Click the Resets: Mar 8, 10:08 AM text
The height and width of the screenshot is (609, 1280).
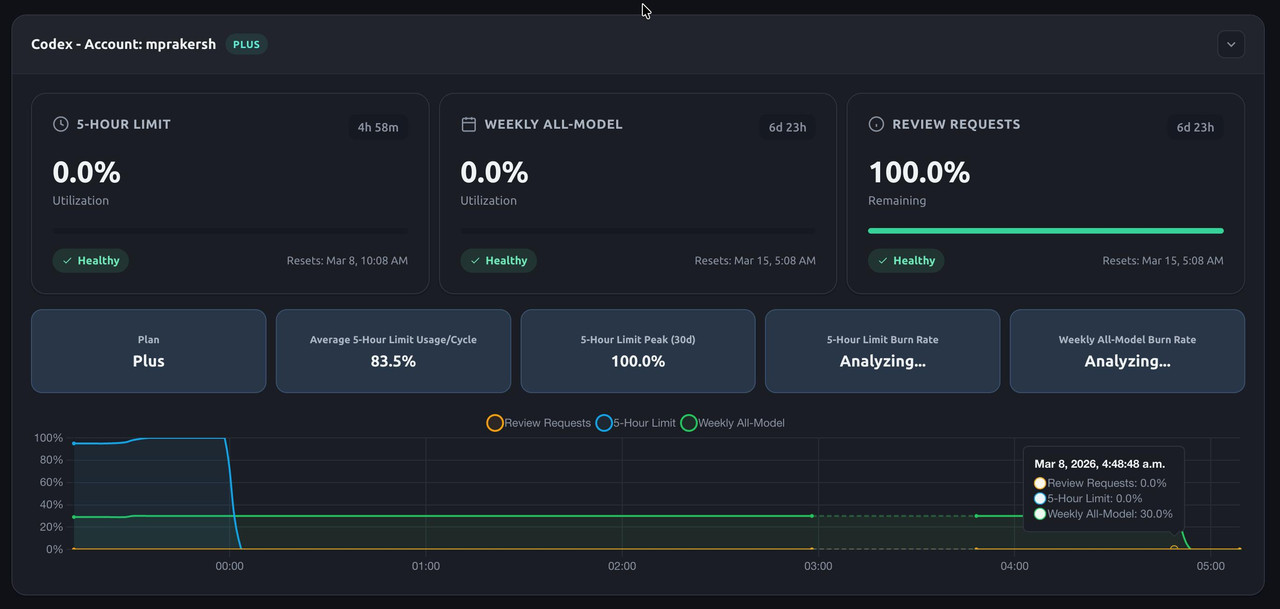347,260
